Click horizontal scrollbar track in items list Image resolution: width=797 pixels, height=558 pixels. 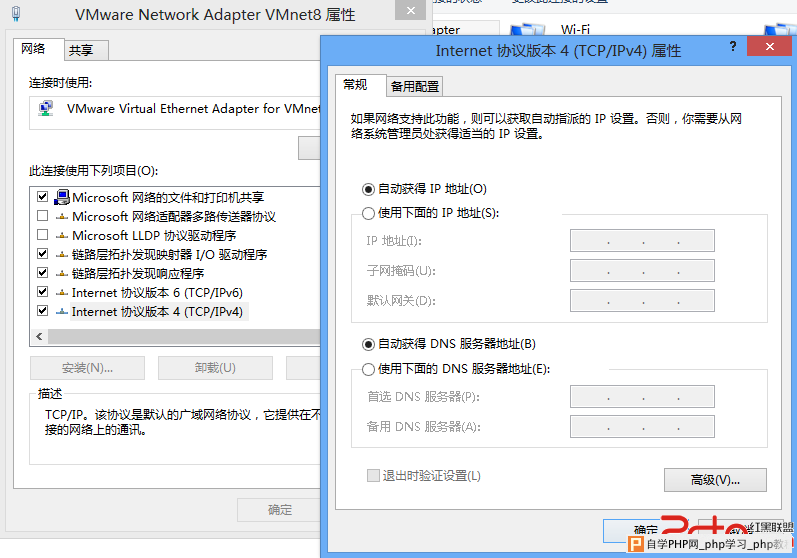pyautogui.click(x=184, y=336)
